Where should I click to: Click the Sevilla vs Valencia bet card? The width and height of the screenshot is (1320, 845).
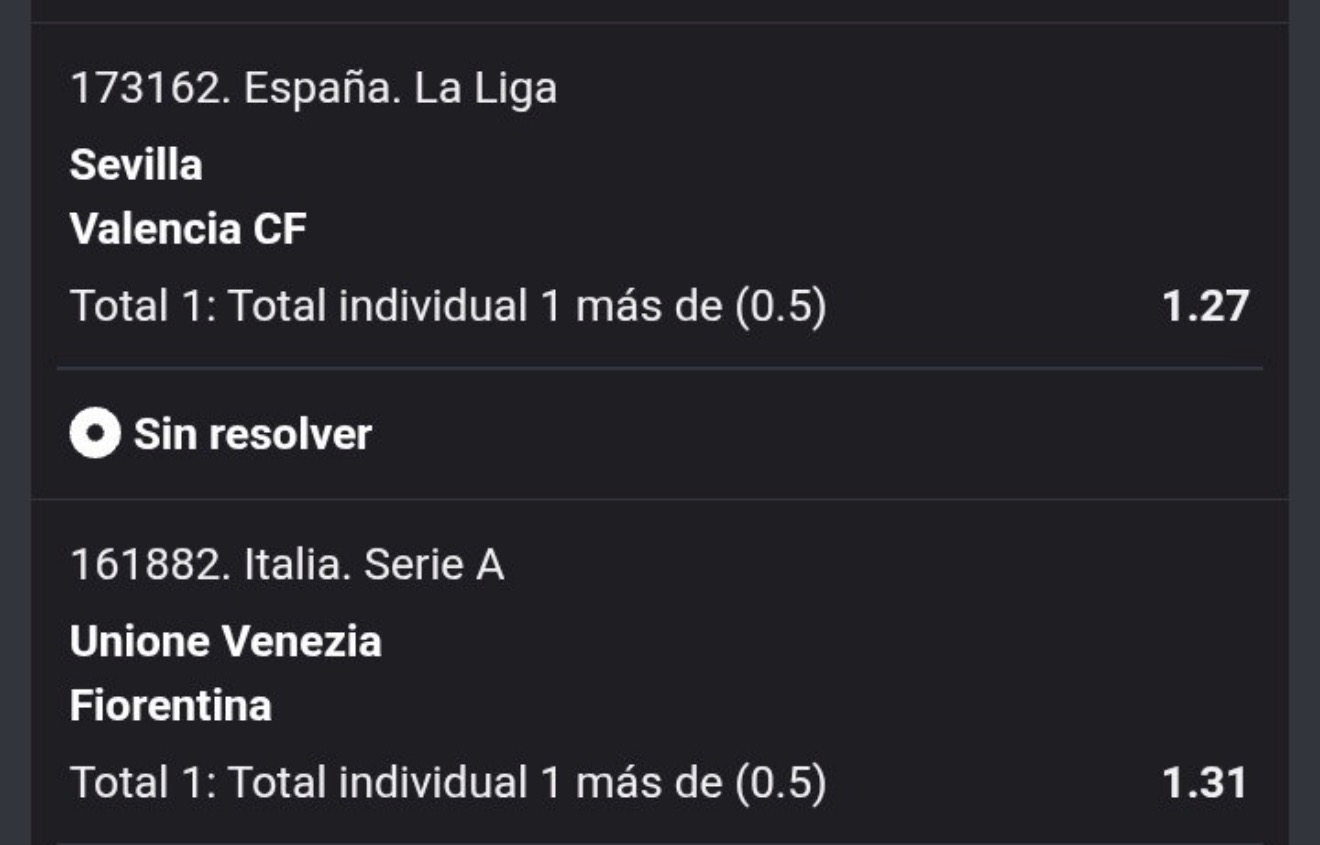coord(660,261)
